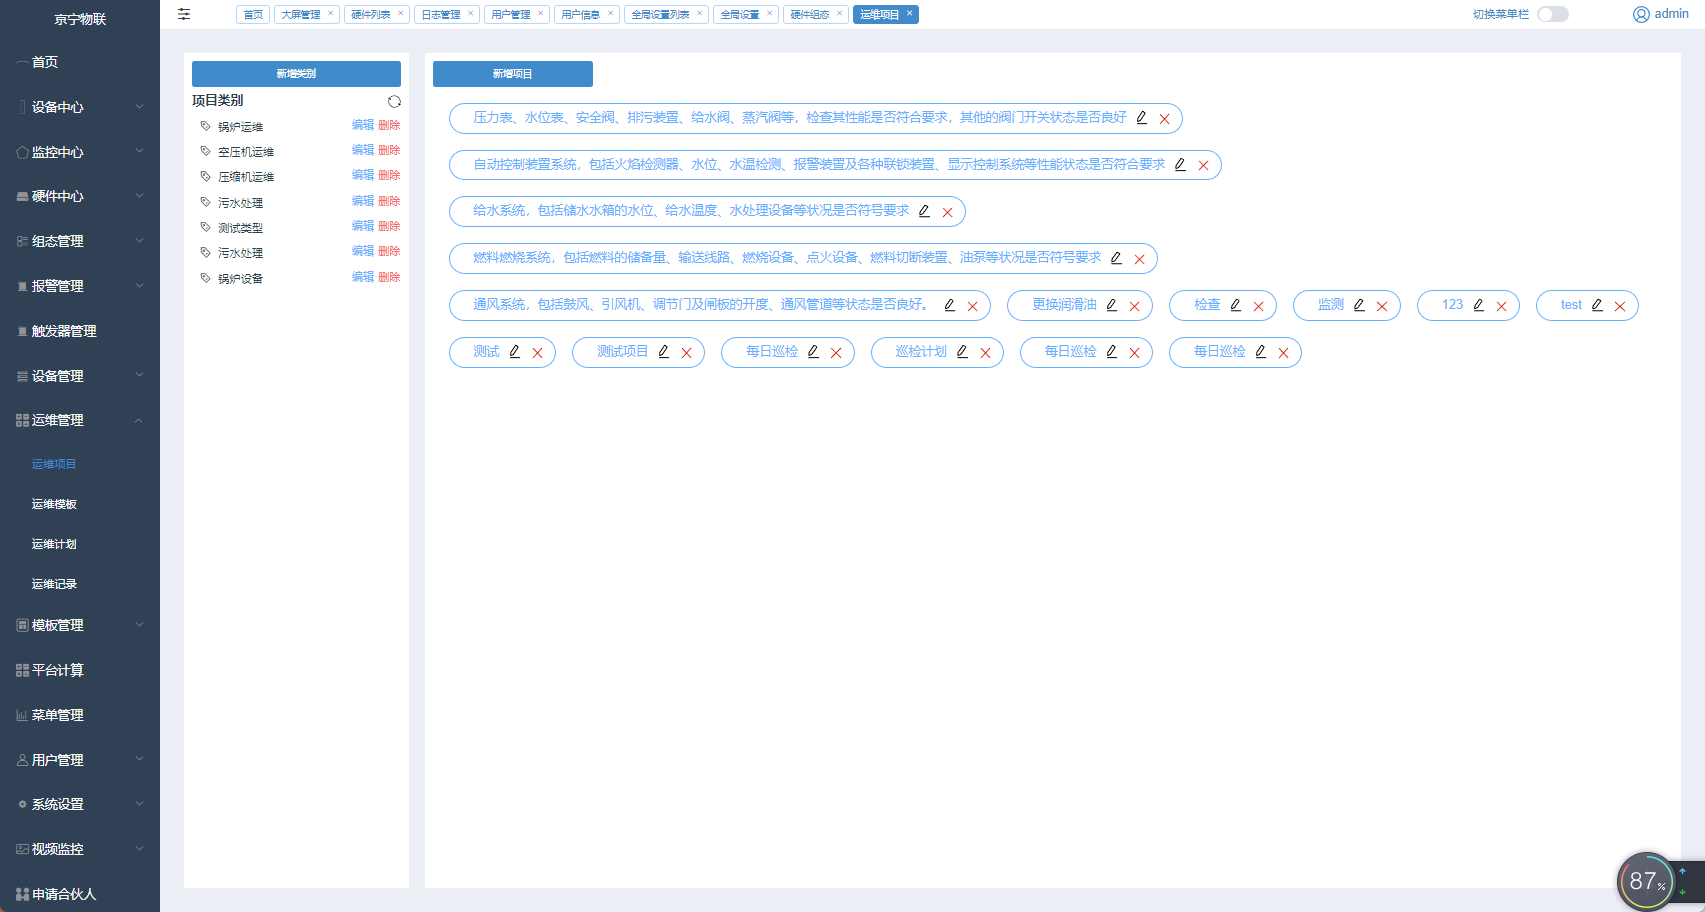Image resolution: width=1705 pixels, height=912 pixels.
Task: Click the refresh icon beside 项目类别
Action: (394, 101)
